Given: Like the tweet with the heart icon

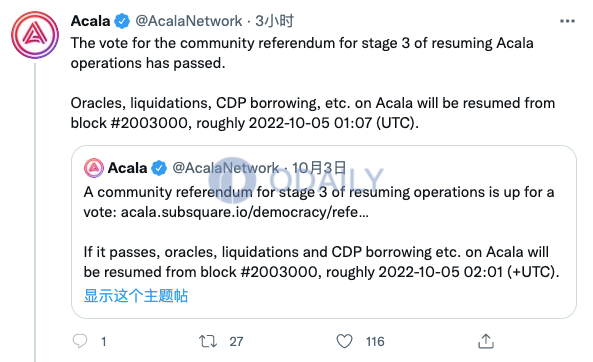Looking at the screenshot, I should (x=344, y=341).
